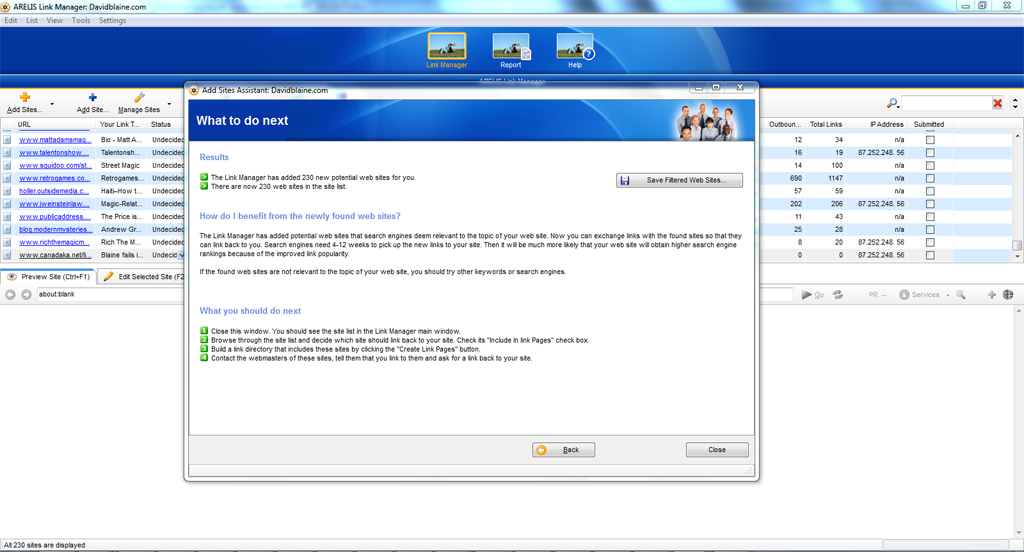Click the page icon beside www.canadaka.net

pos(7,255)
